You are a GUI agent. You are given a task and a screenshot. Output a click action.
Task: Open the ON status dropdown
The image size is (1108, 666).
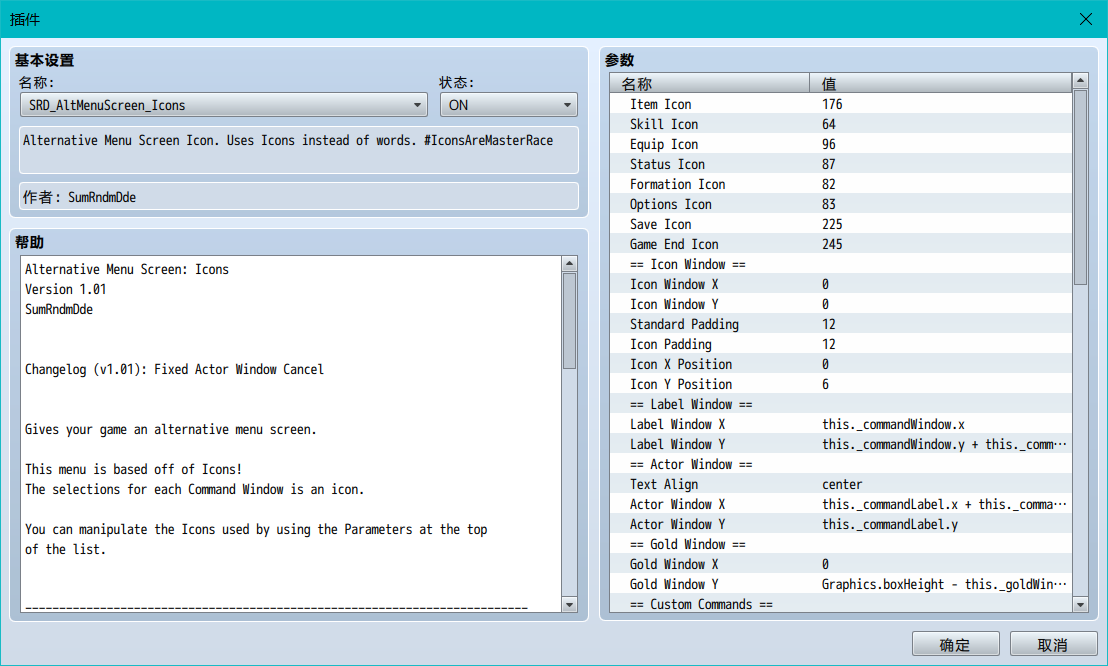(509, 105)
